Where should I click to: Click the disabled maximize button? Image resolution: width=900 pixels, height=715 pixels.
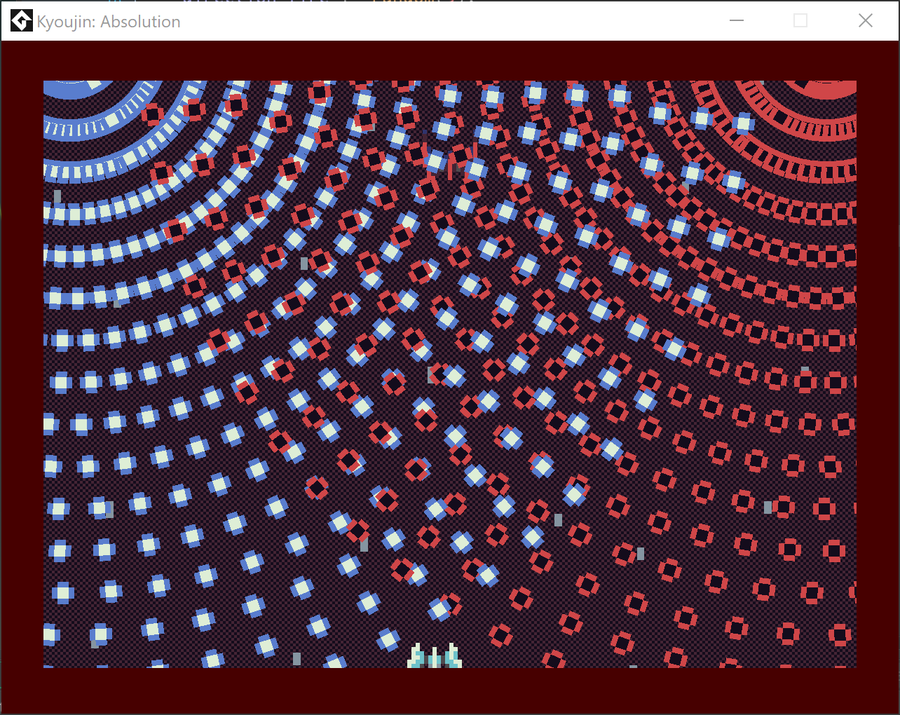click(800, 21)
